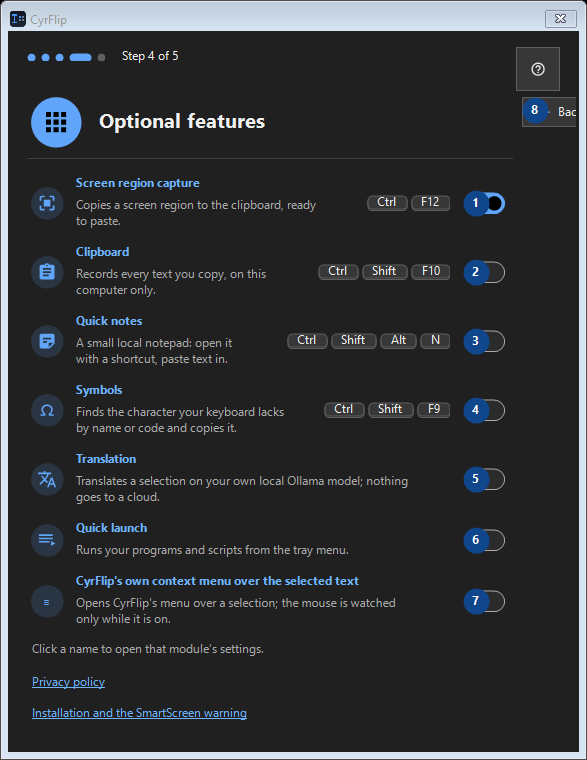This screenshot has height=760, width=587.
Task: Click Shift keycap in Quick notes row
Action: tap(354, 341)
